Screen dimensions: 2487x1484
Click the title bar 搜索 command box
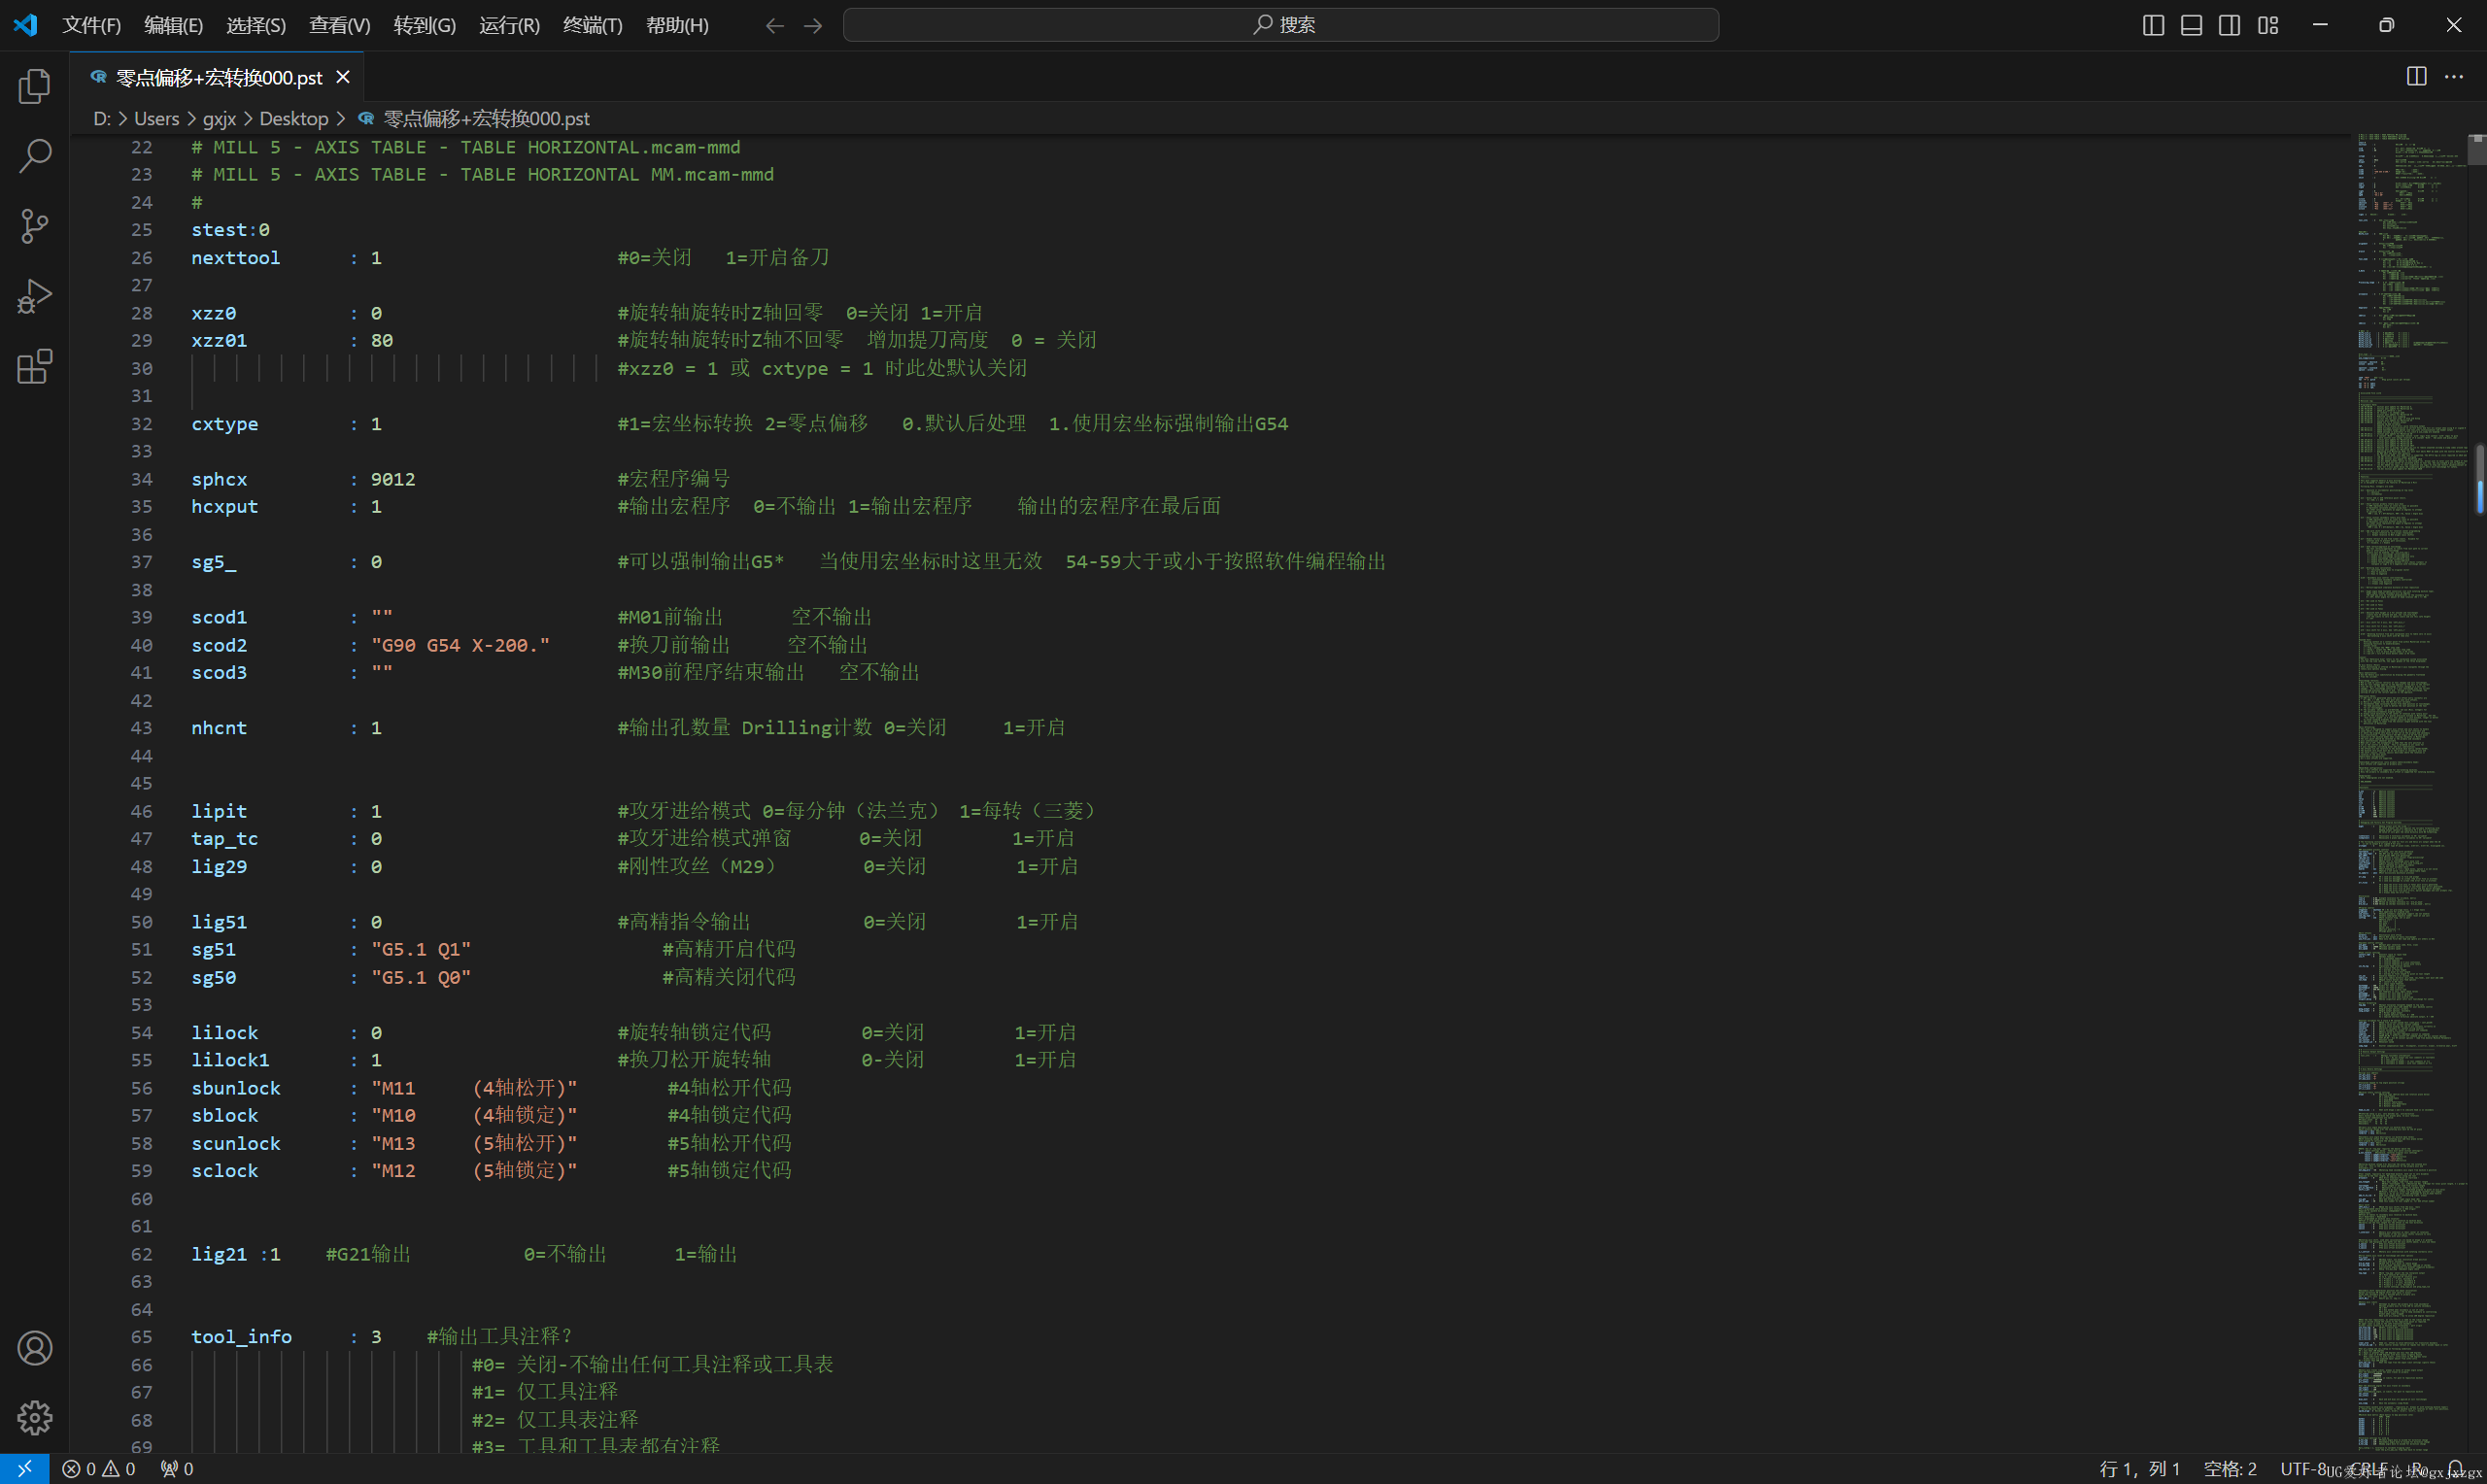click(1281, 25)
